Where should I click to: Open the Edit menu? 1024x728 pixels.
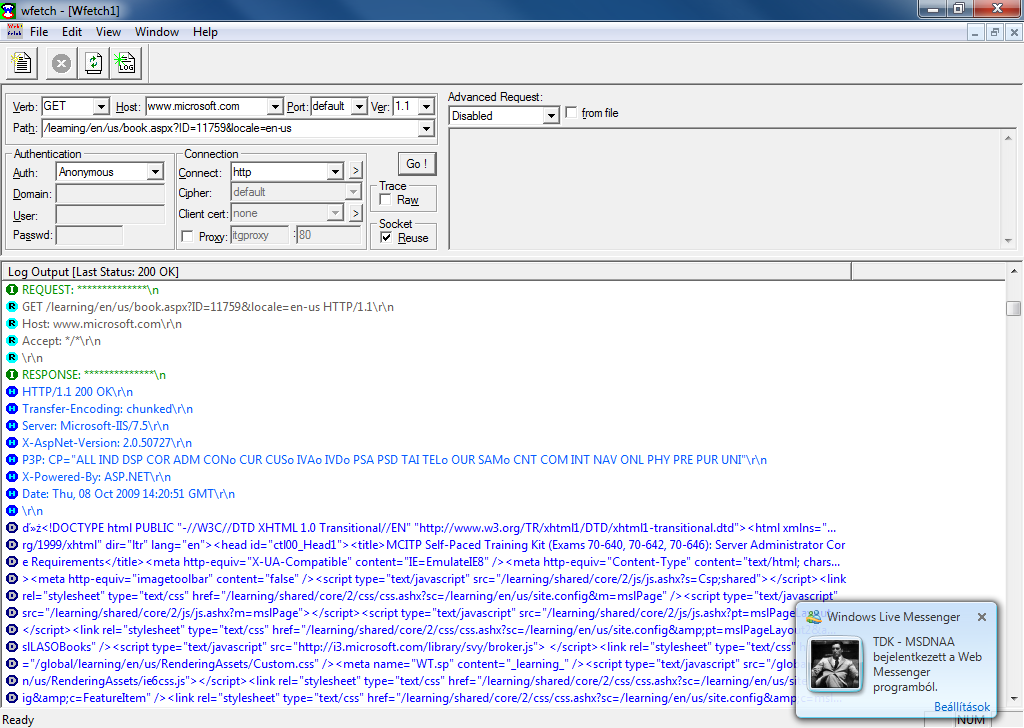[x=72, y=31]
